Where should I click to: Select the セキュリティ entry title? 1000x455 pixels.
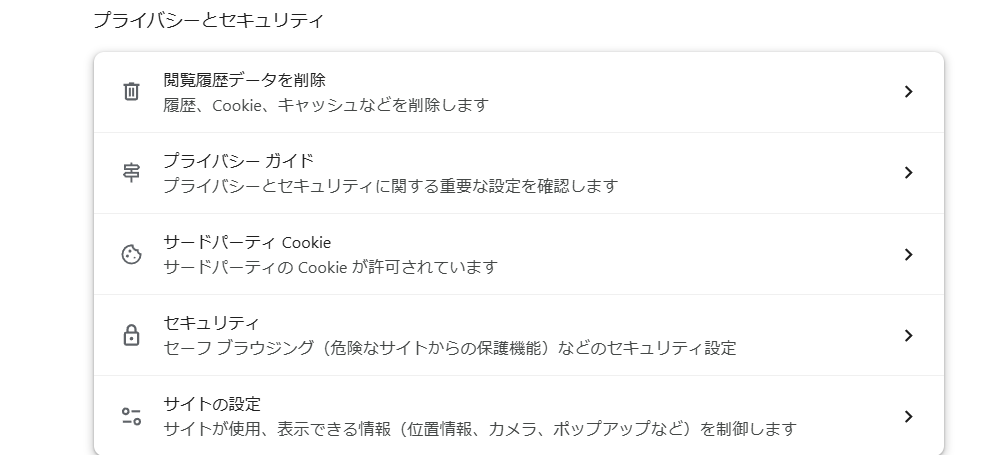pyautogui.click(x=211, y=323)
